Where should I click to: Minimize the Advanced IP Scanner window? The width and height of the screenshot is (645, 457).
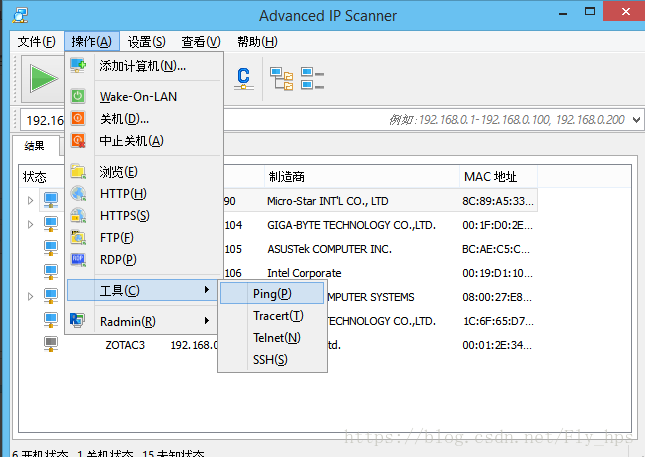tap(563, 13)
